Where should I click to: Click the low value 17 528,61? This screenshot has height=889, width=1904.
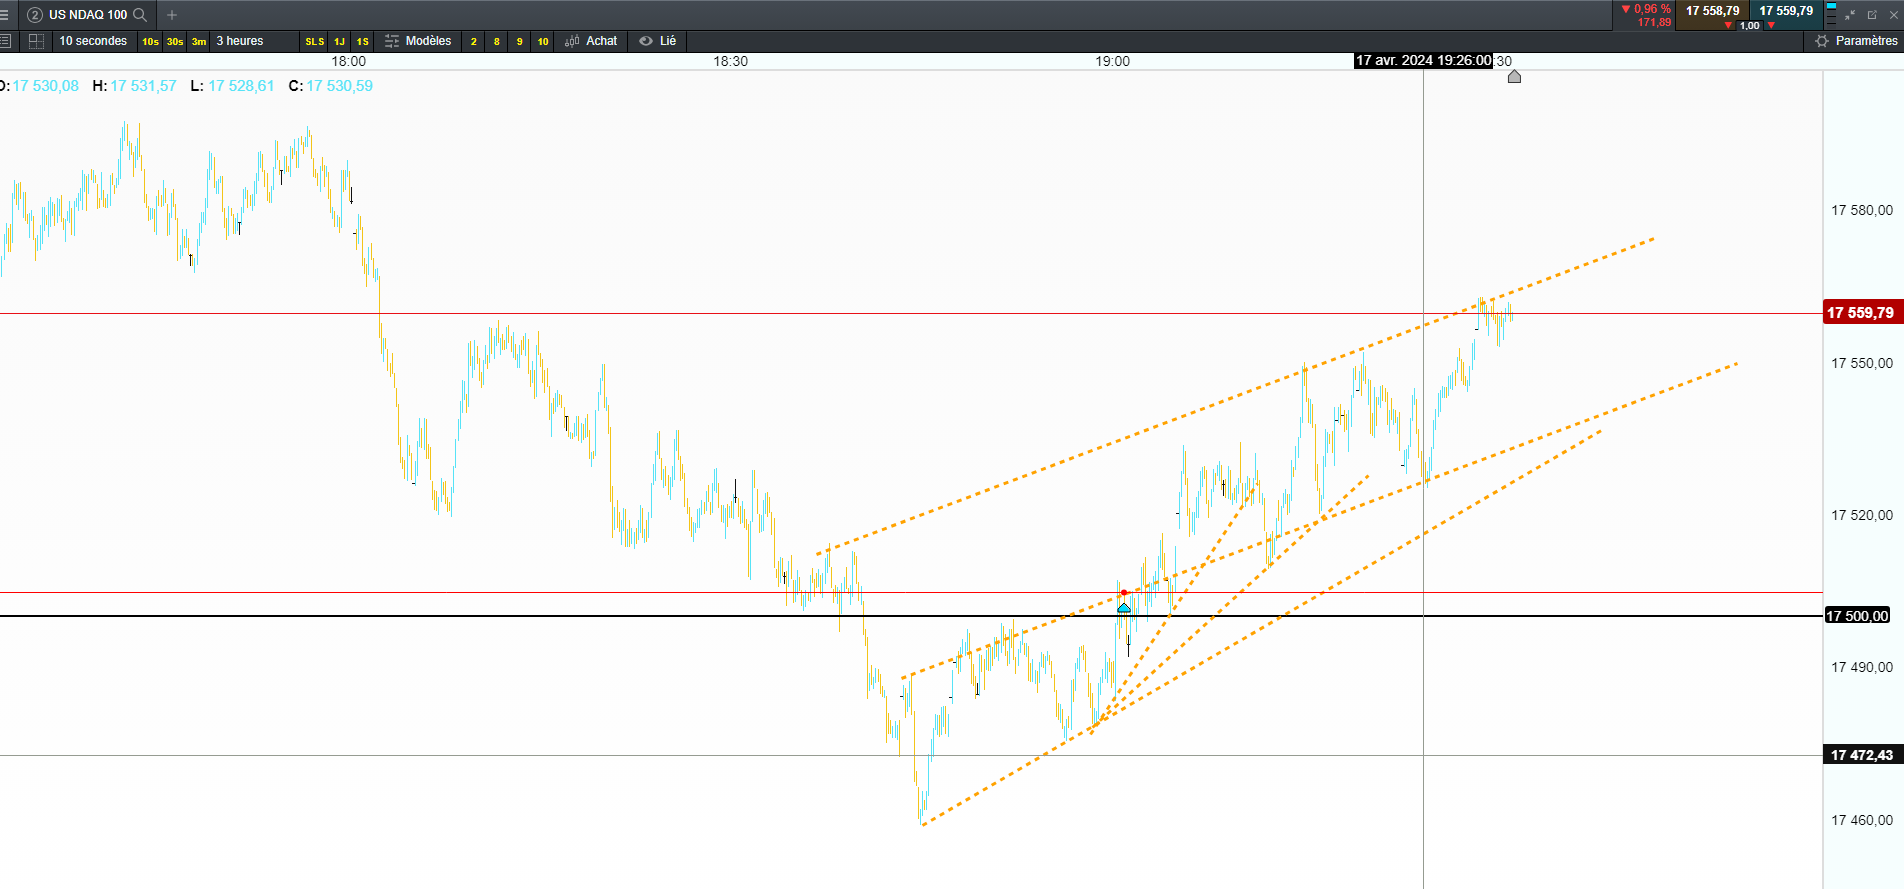point(241,86)
